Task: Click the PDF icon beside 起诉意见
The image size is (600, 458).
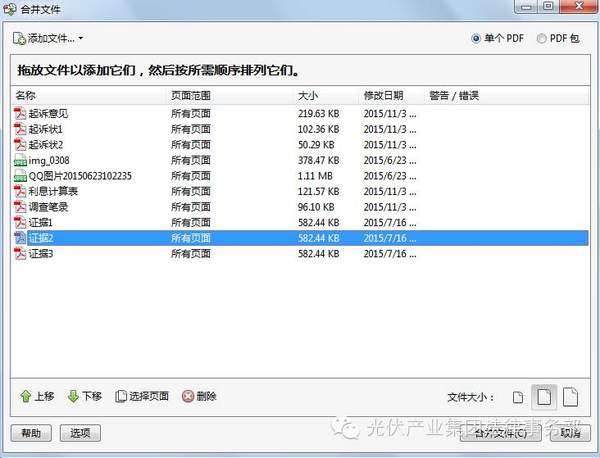Action: tap(20, 114)
